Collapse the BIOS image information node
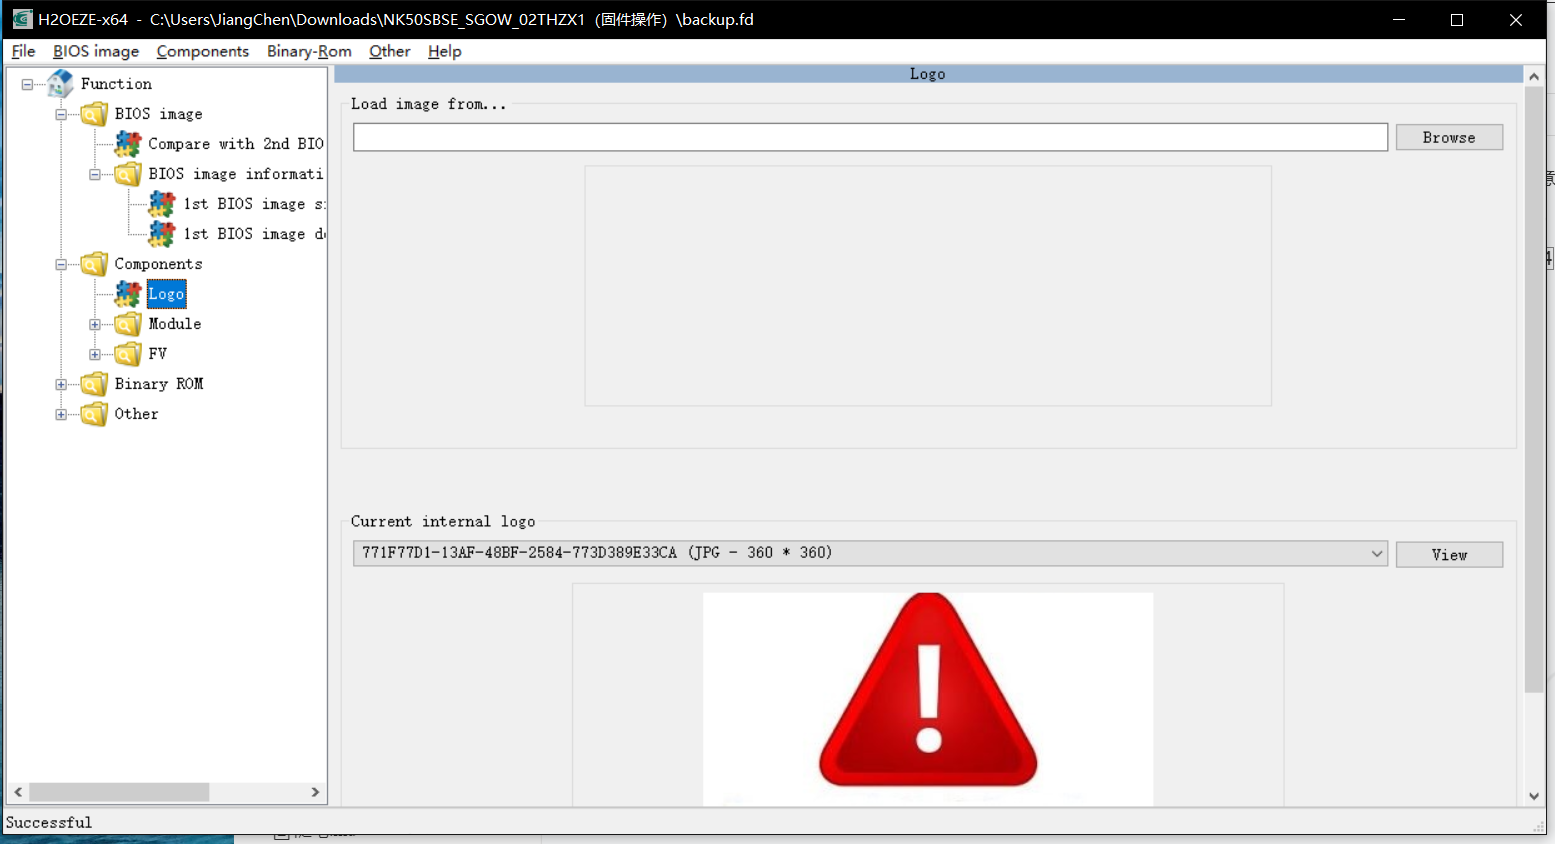This screenshot has height=844, width=1555. point(95,174)
